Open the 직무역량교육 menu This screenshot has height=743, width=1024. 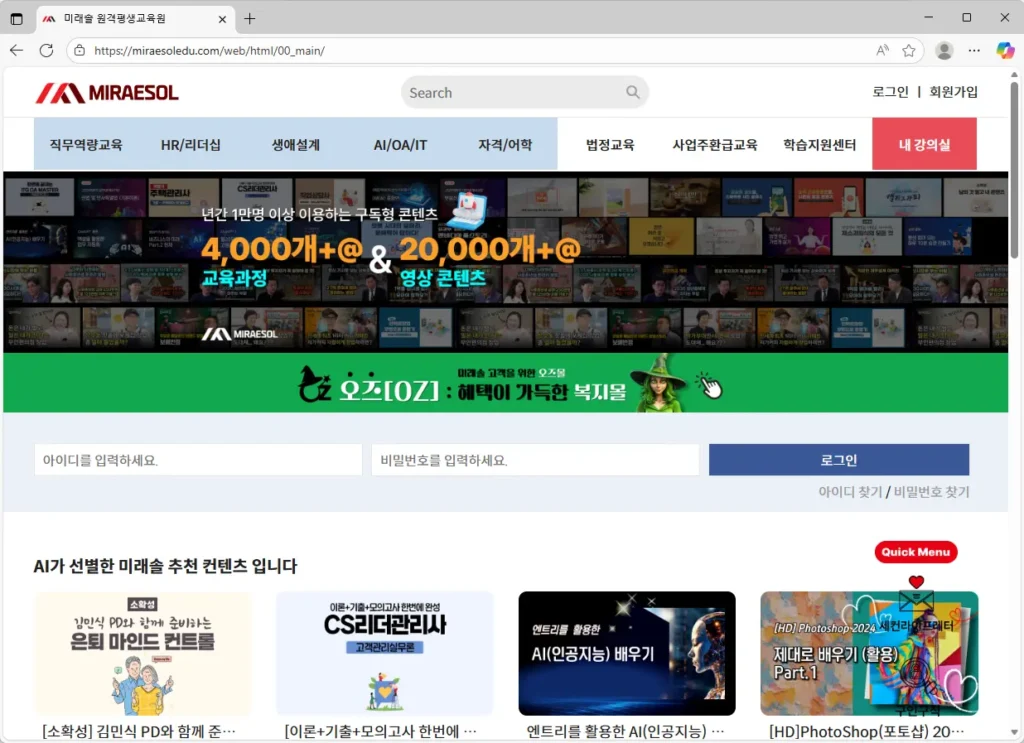click(86, 144)
